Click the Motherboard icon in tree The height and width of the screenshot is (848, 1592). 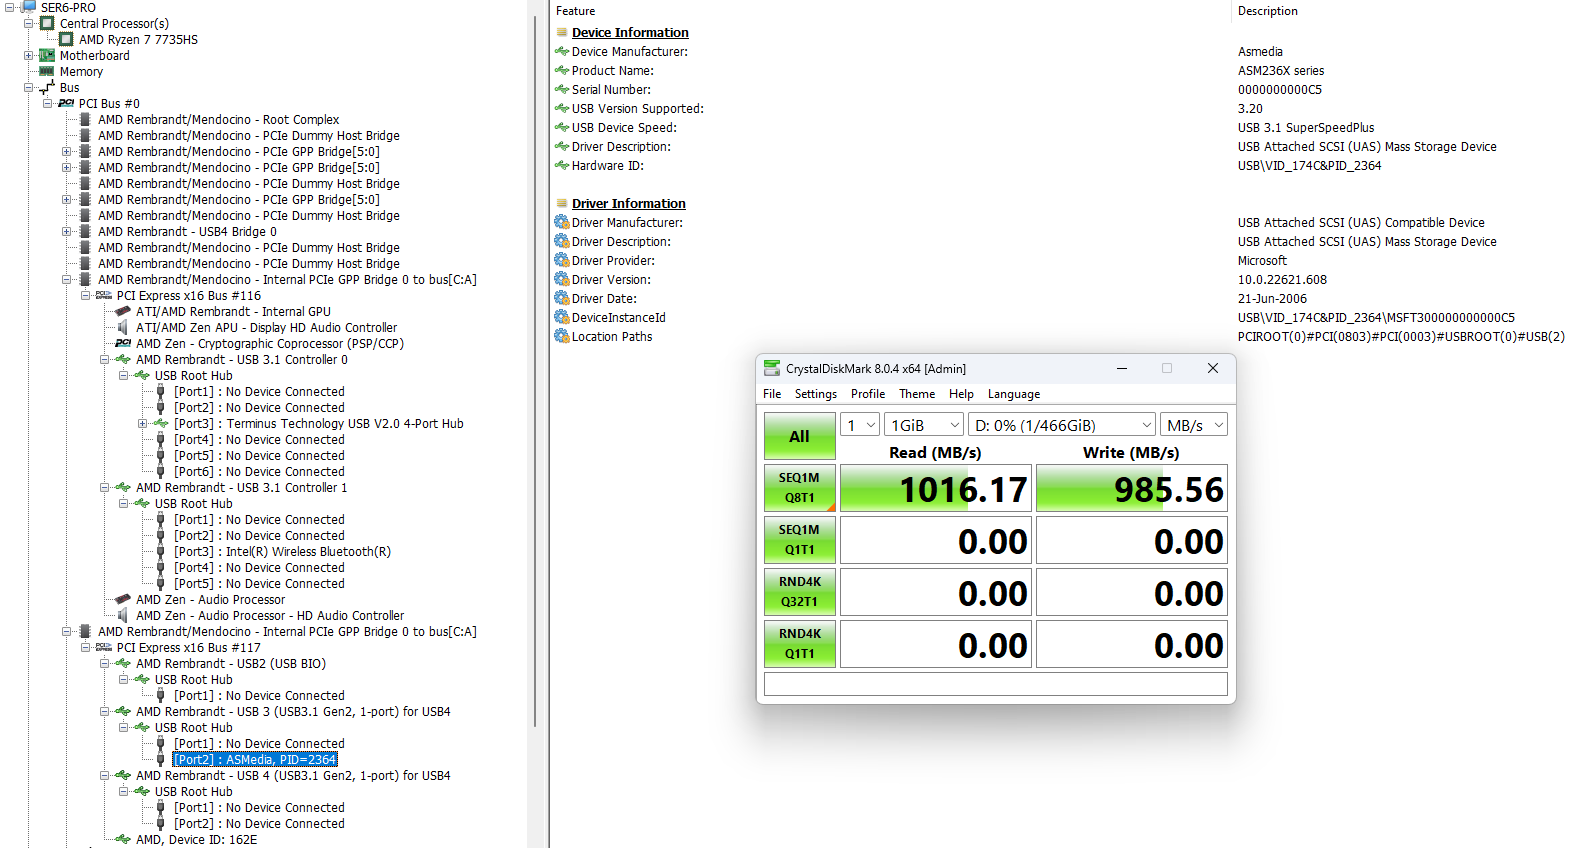coord(47,55)
